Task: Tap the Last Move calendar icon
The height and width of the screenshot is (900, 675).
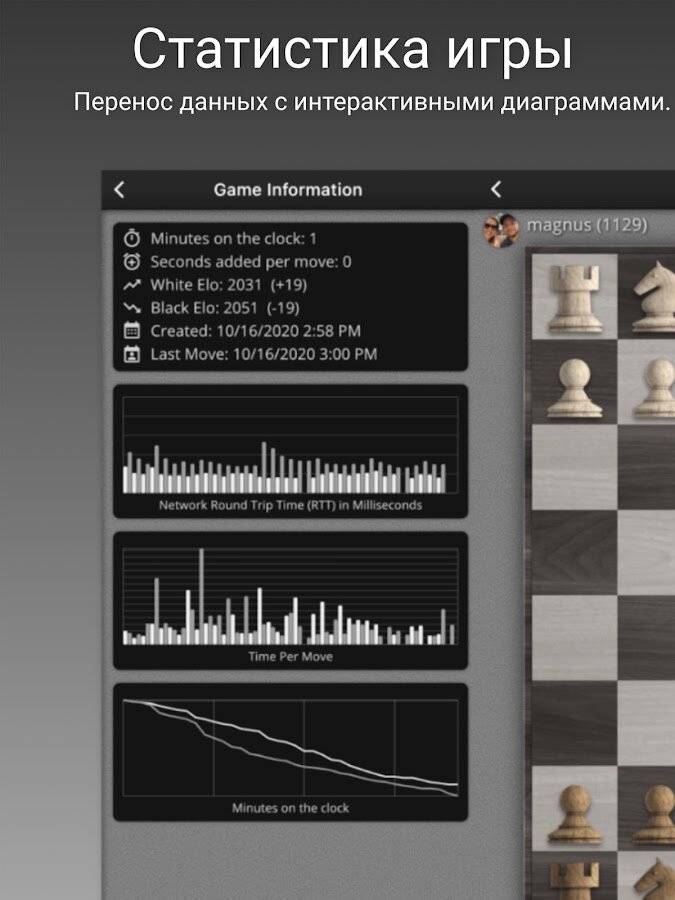Action: pos(132,354)
